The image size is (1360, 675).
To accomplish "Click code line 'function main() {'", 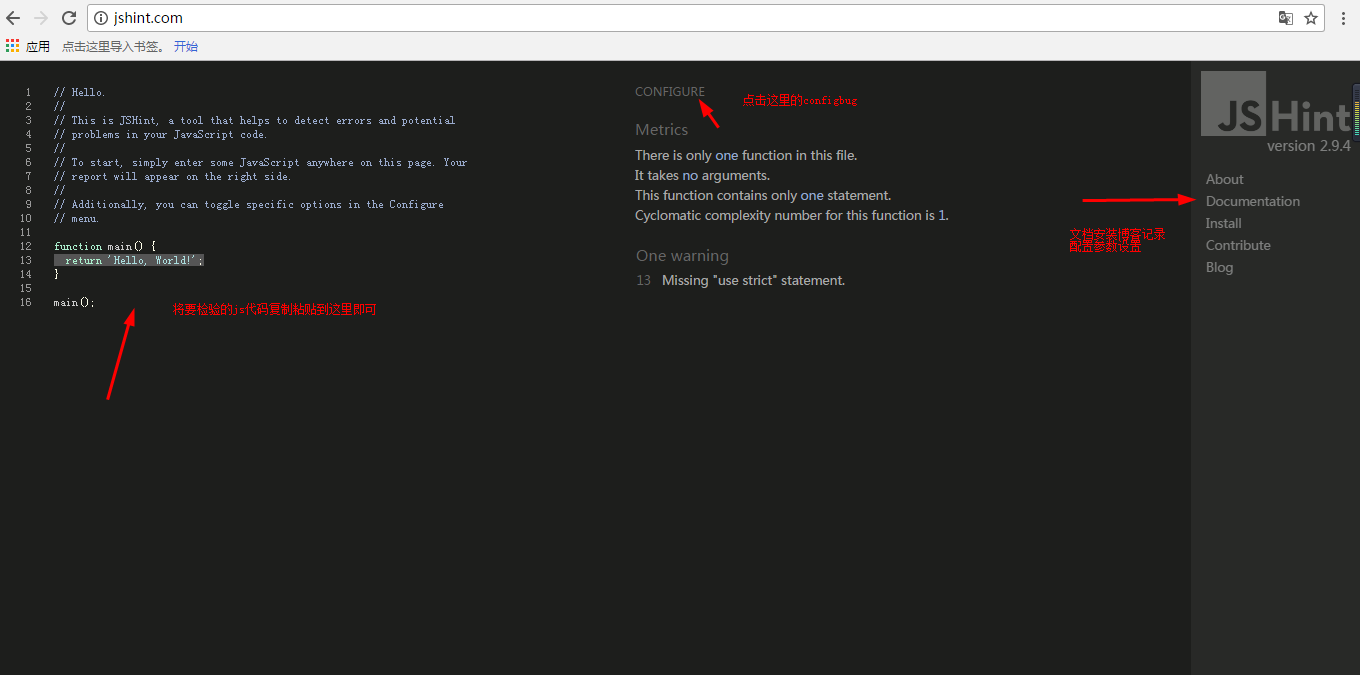I will point(105,246).
